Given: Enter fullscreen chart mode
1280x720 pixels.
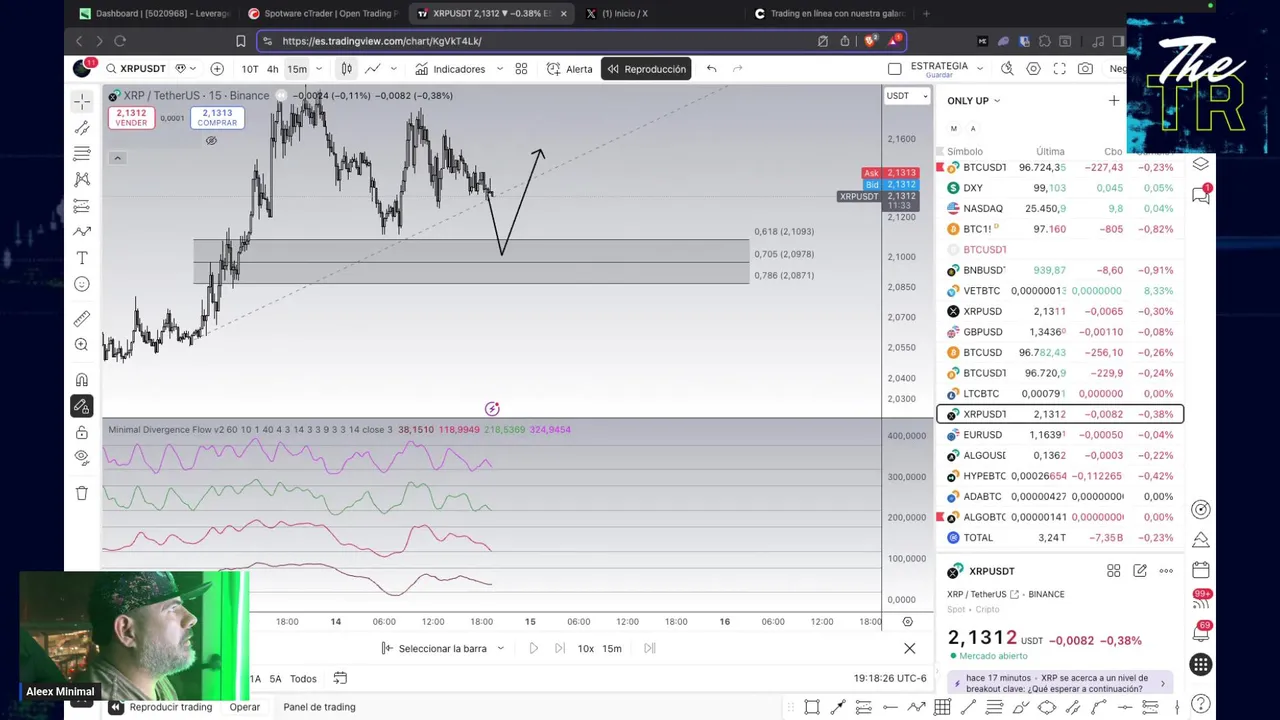Looking at the screenshot, I should pos(1059,69).
